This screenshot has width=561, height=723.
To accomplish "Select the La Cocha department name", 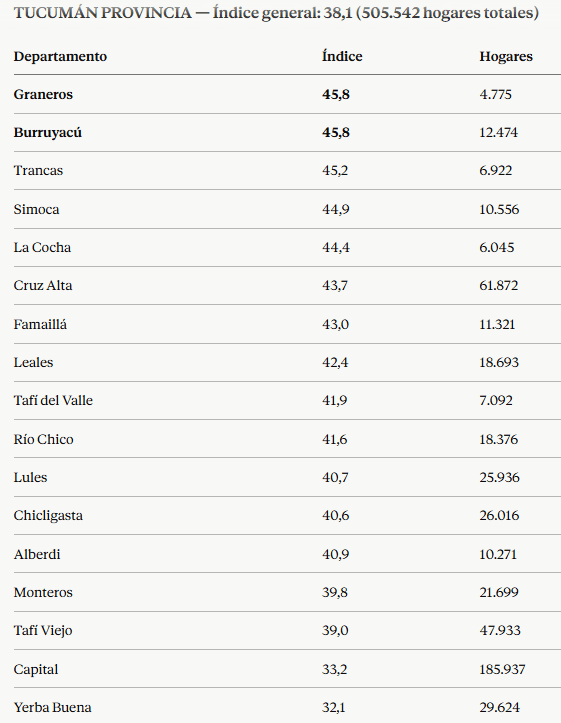I will click(x=42, y=248).
